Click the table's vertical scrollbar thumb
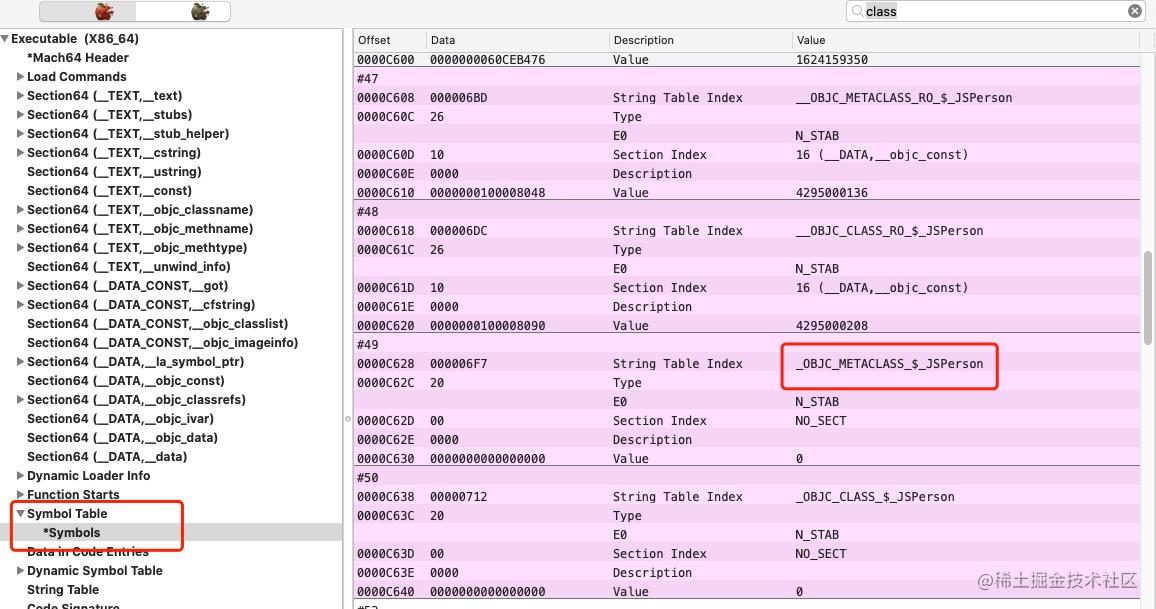Screen dimensions: 1156x609 pyautogui.click(x=1147, y=297)
